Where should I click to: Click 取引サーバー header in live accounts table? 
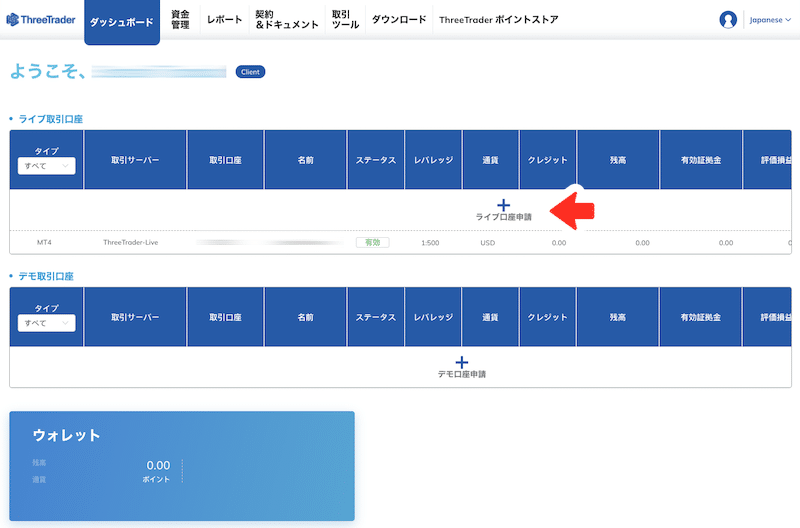(135, 160)
